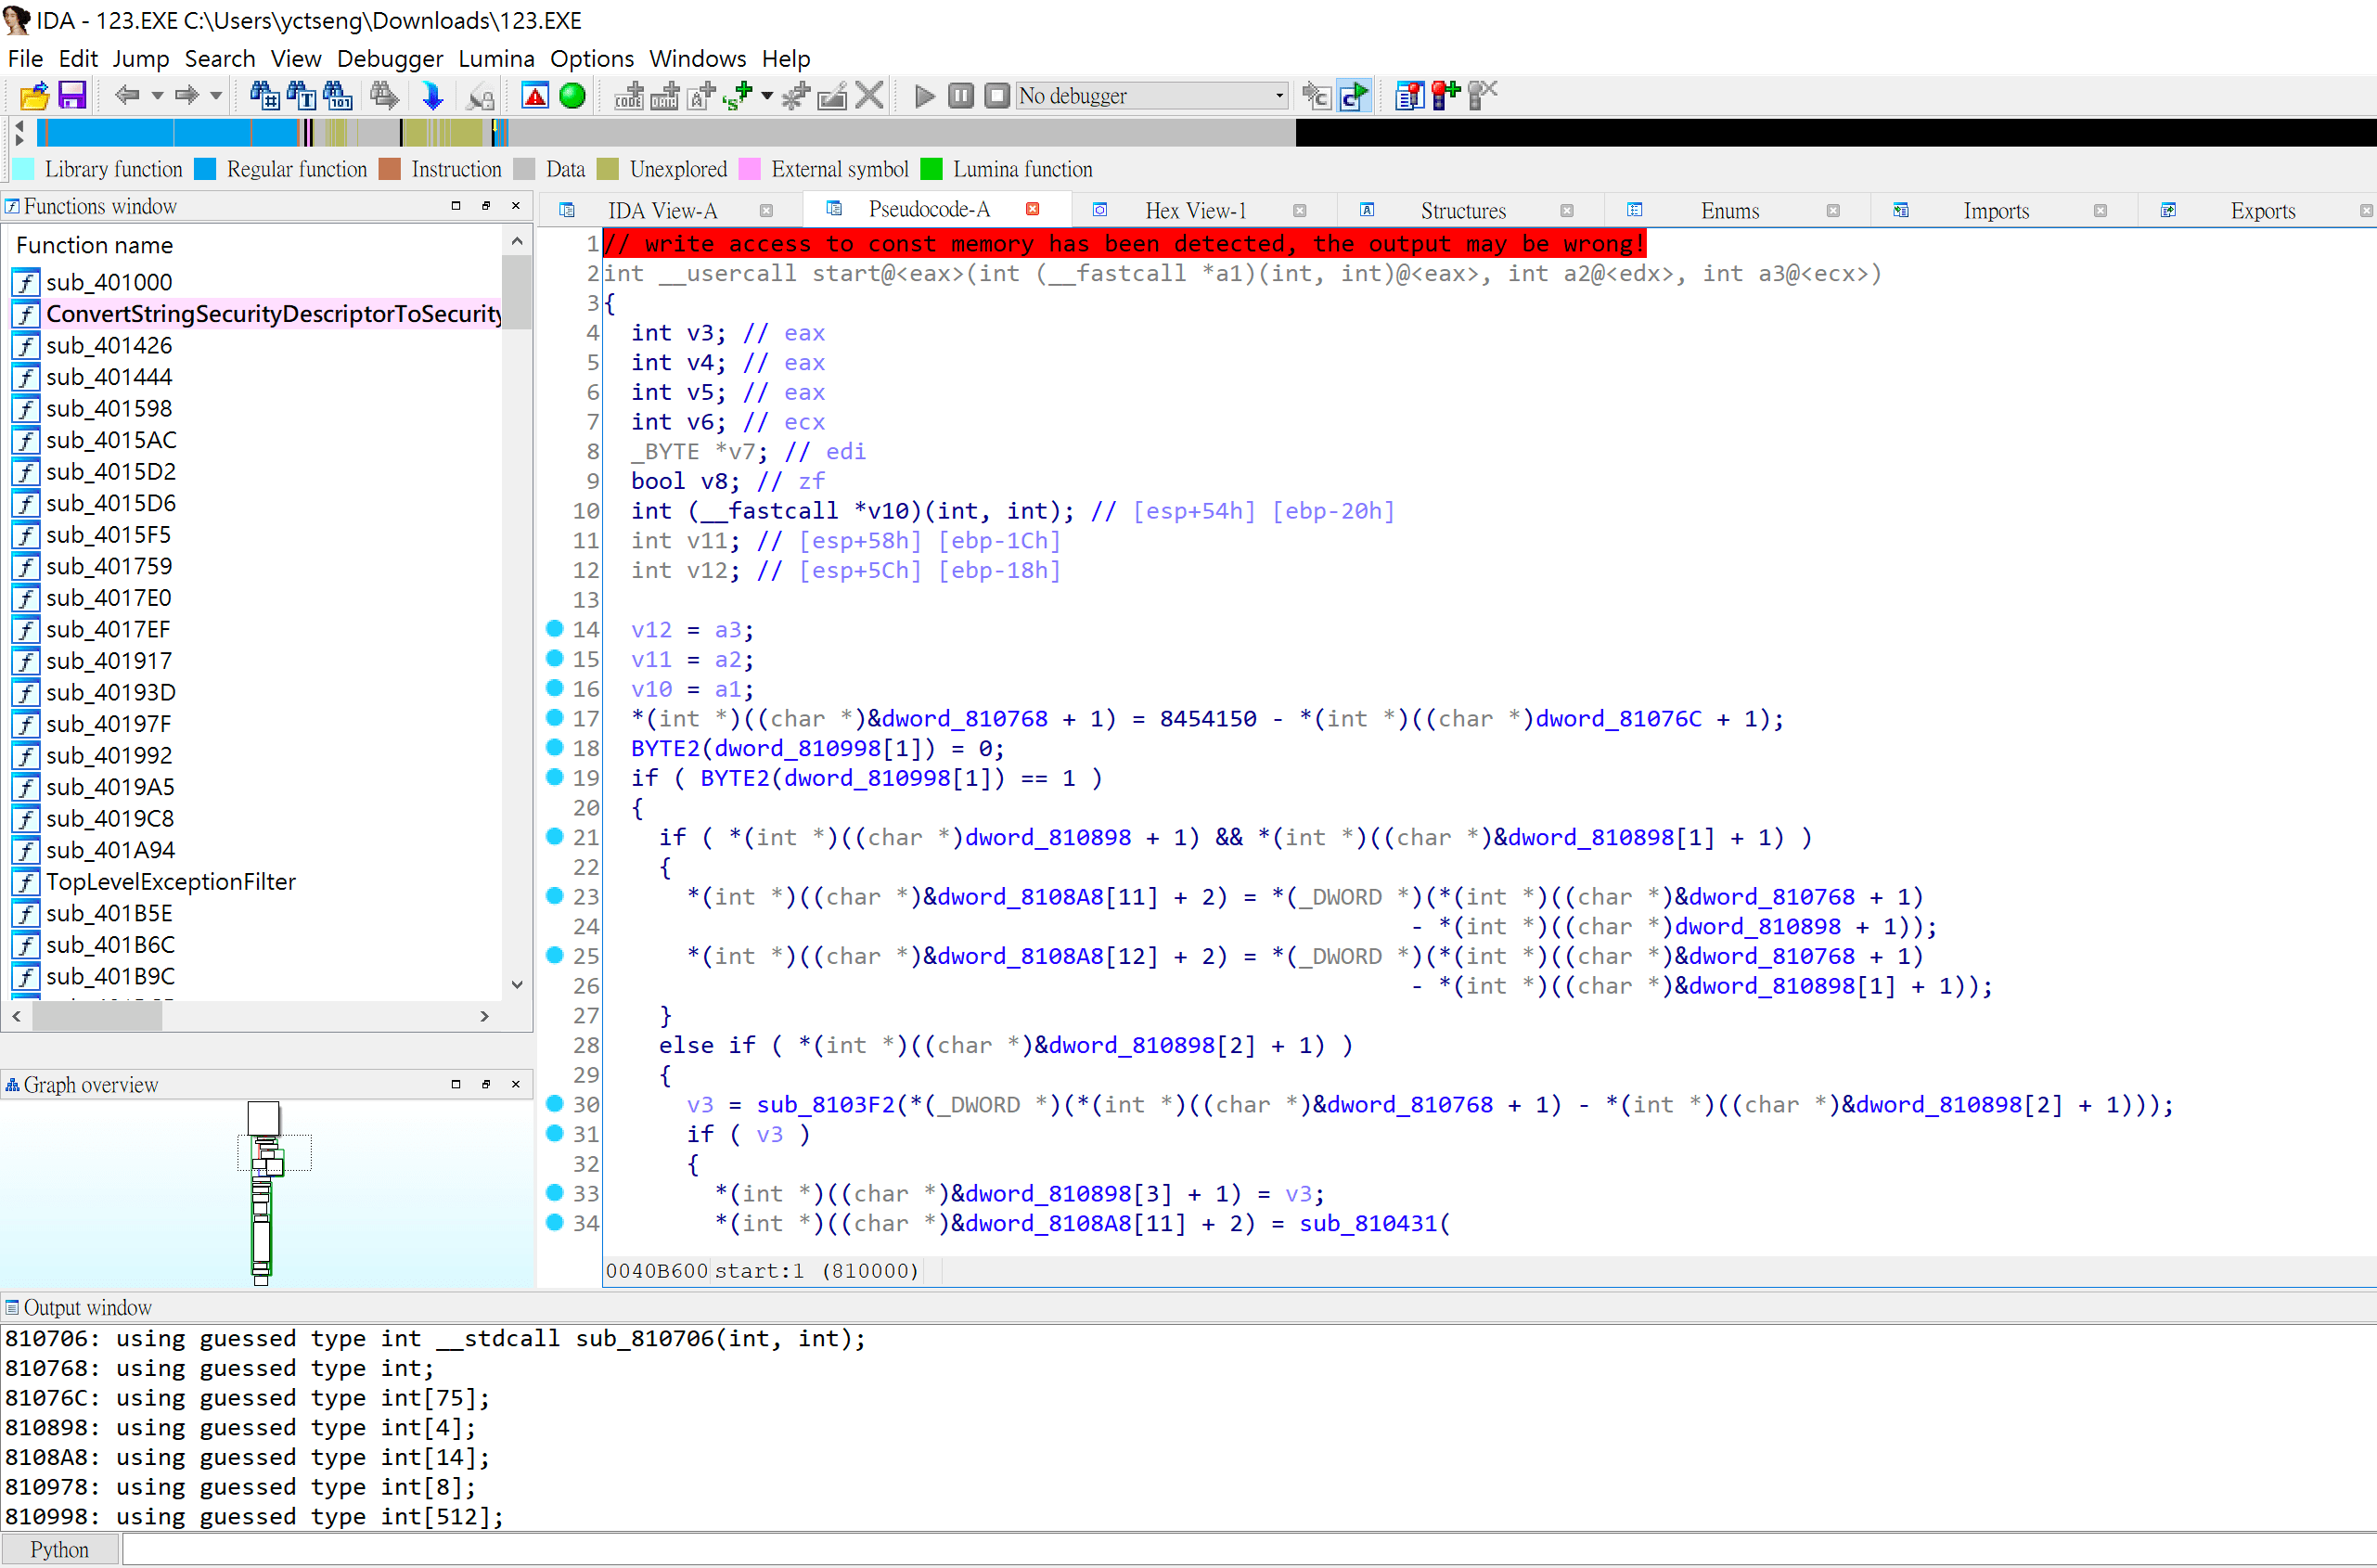The height and width of the screenshot is (1568, 2377).
Task: Toggle breakpoint dot on line 17
Action: click(555, 717)
